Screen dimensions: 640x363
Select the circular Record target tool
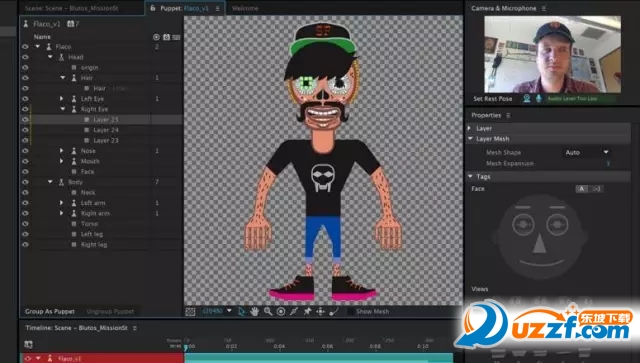click(281, 312)
